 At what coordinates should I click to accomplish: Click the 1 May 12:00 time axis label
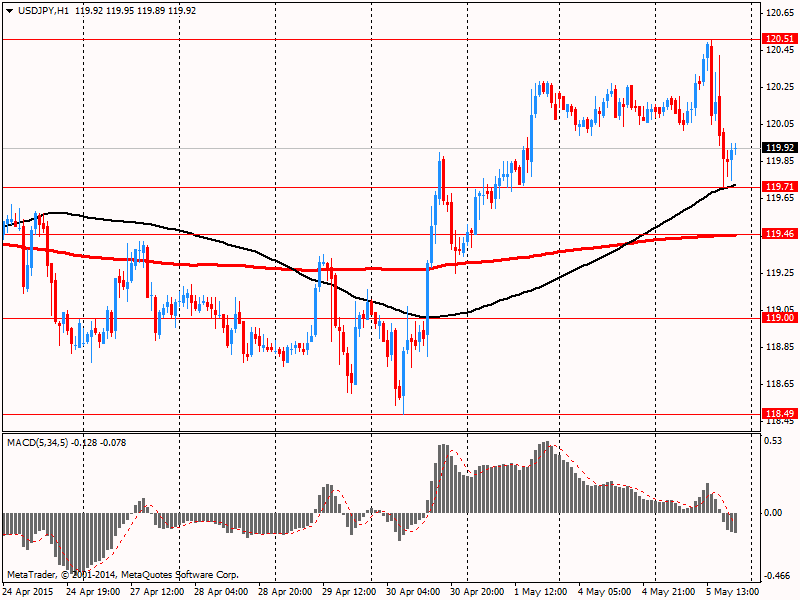click(x=541, y=592)
